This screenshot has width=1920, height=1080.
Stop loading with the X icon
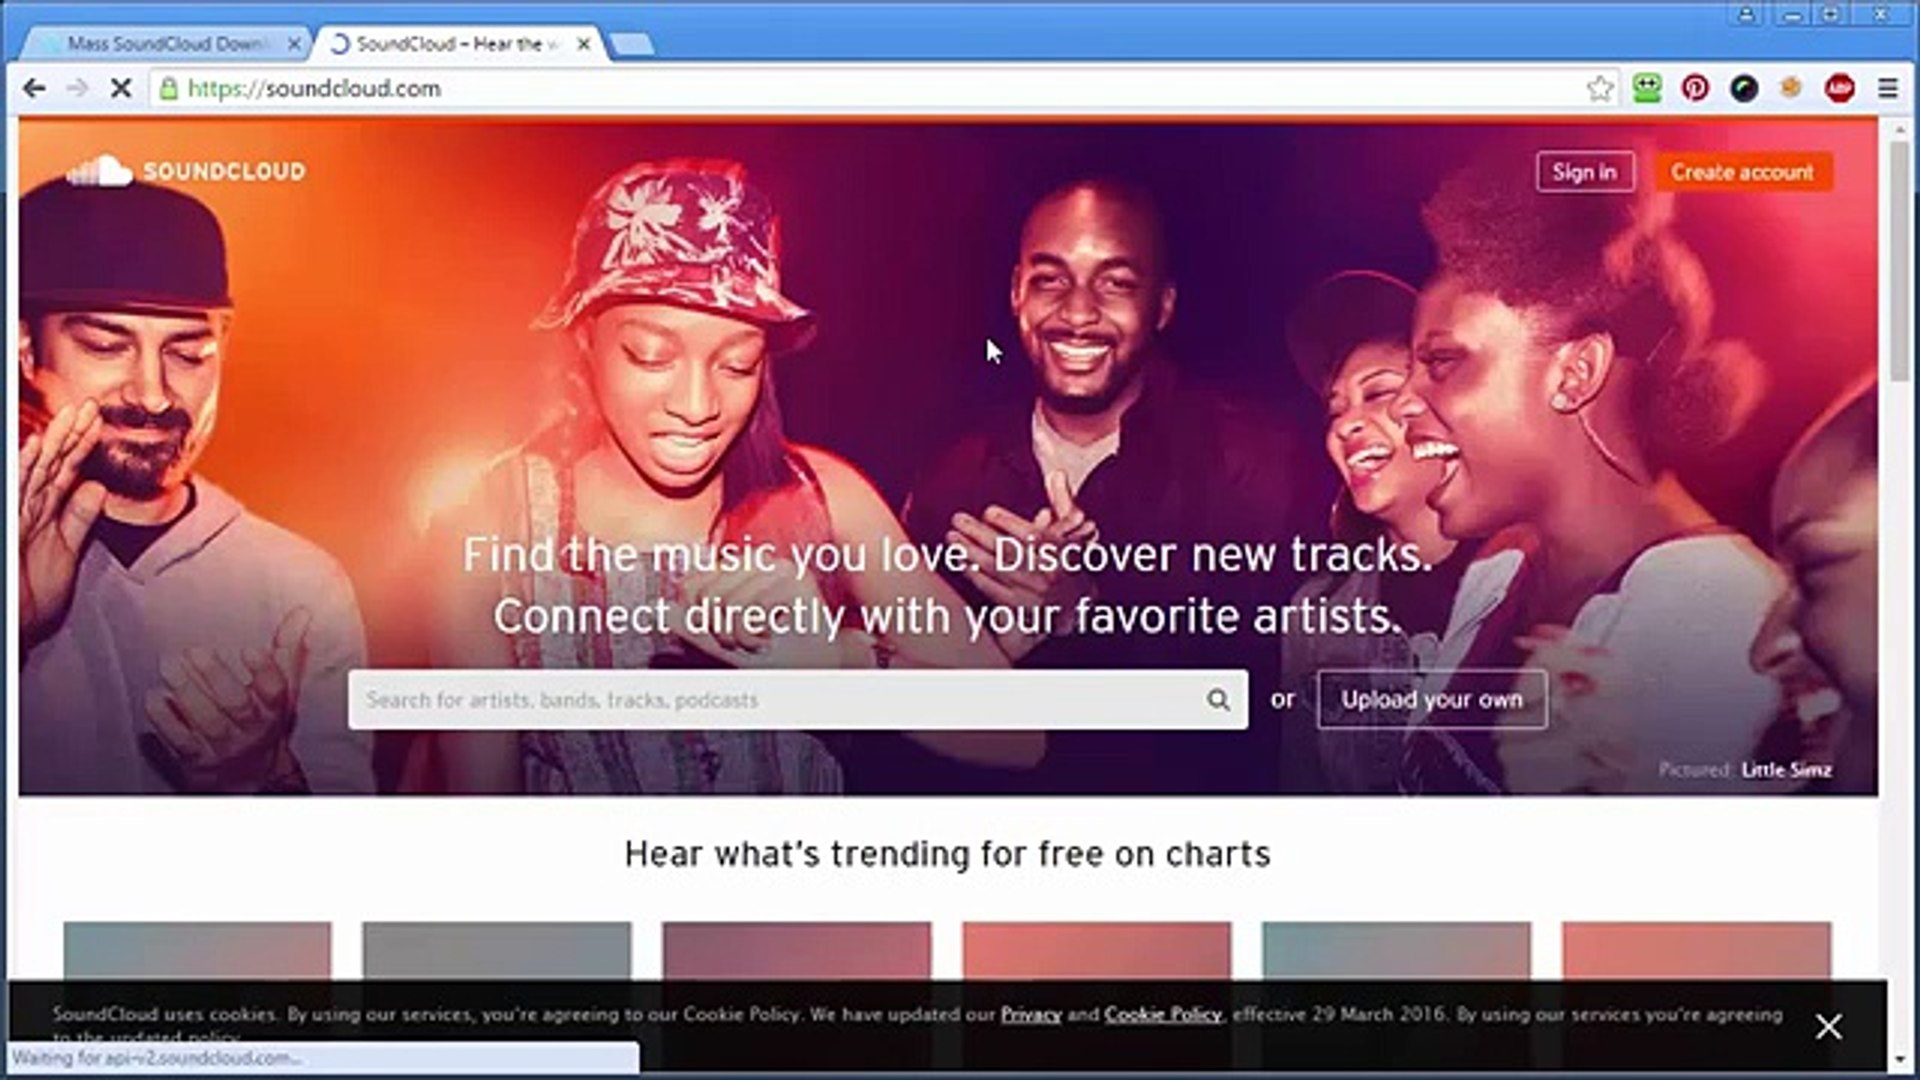click(x=119, y=88)
